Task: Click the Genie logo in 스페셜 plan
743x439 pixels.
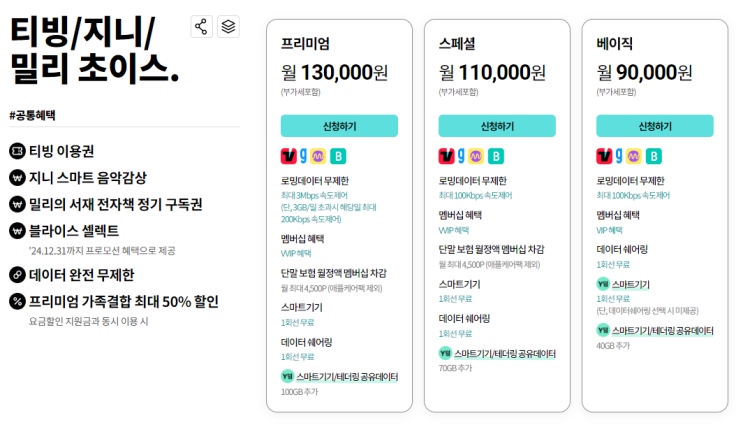Action: click(460, 156)
